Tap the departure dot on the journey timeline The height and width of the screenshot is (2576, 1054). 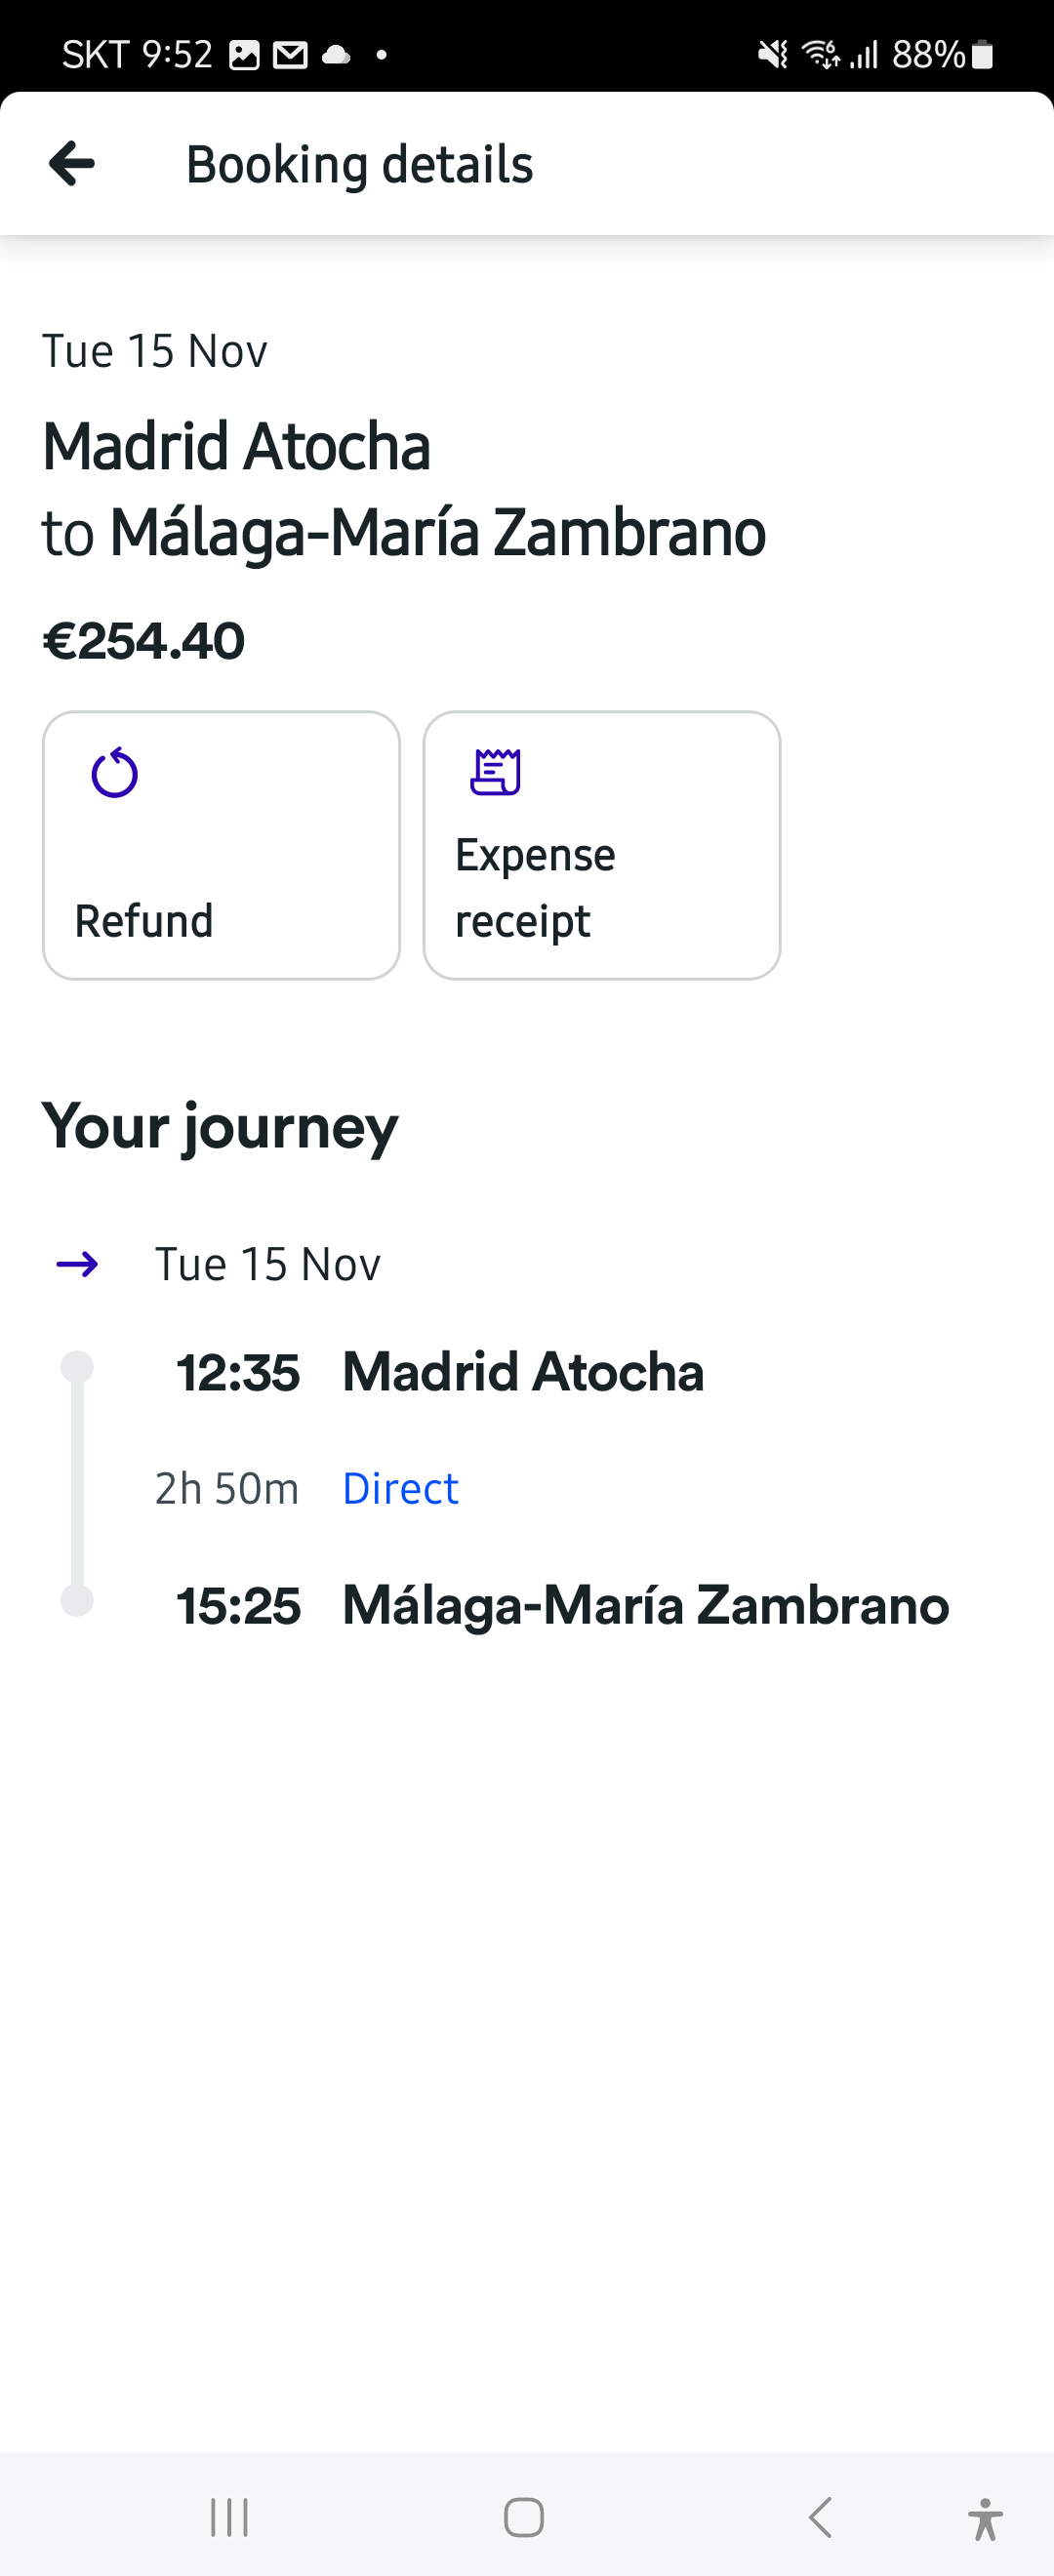77,1367
